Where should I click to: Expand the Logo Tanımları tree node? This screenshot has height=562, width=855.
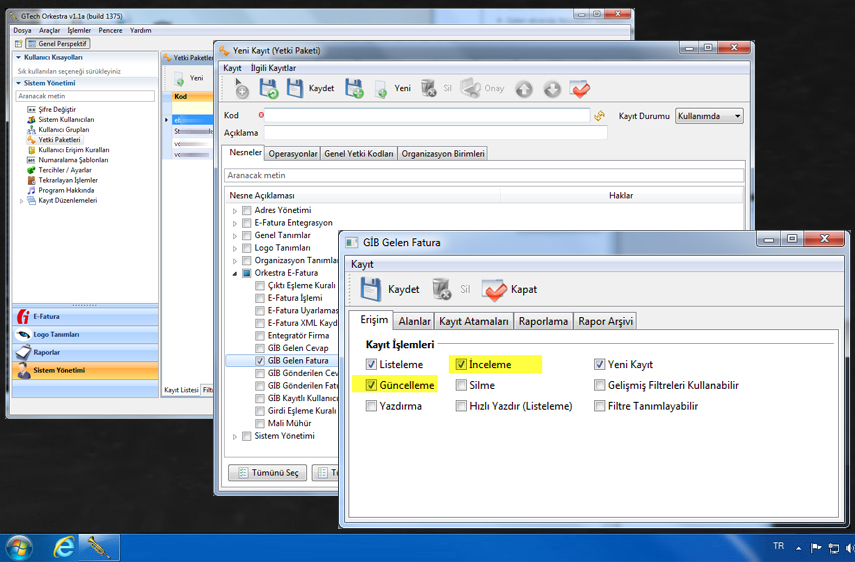[235, 249]
